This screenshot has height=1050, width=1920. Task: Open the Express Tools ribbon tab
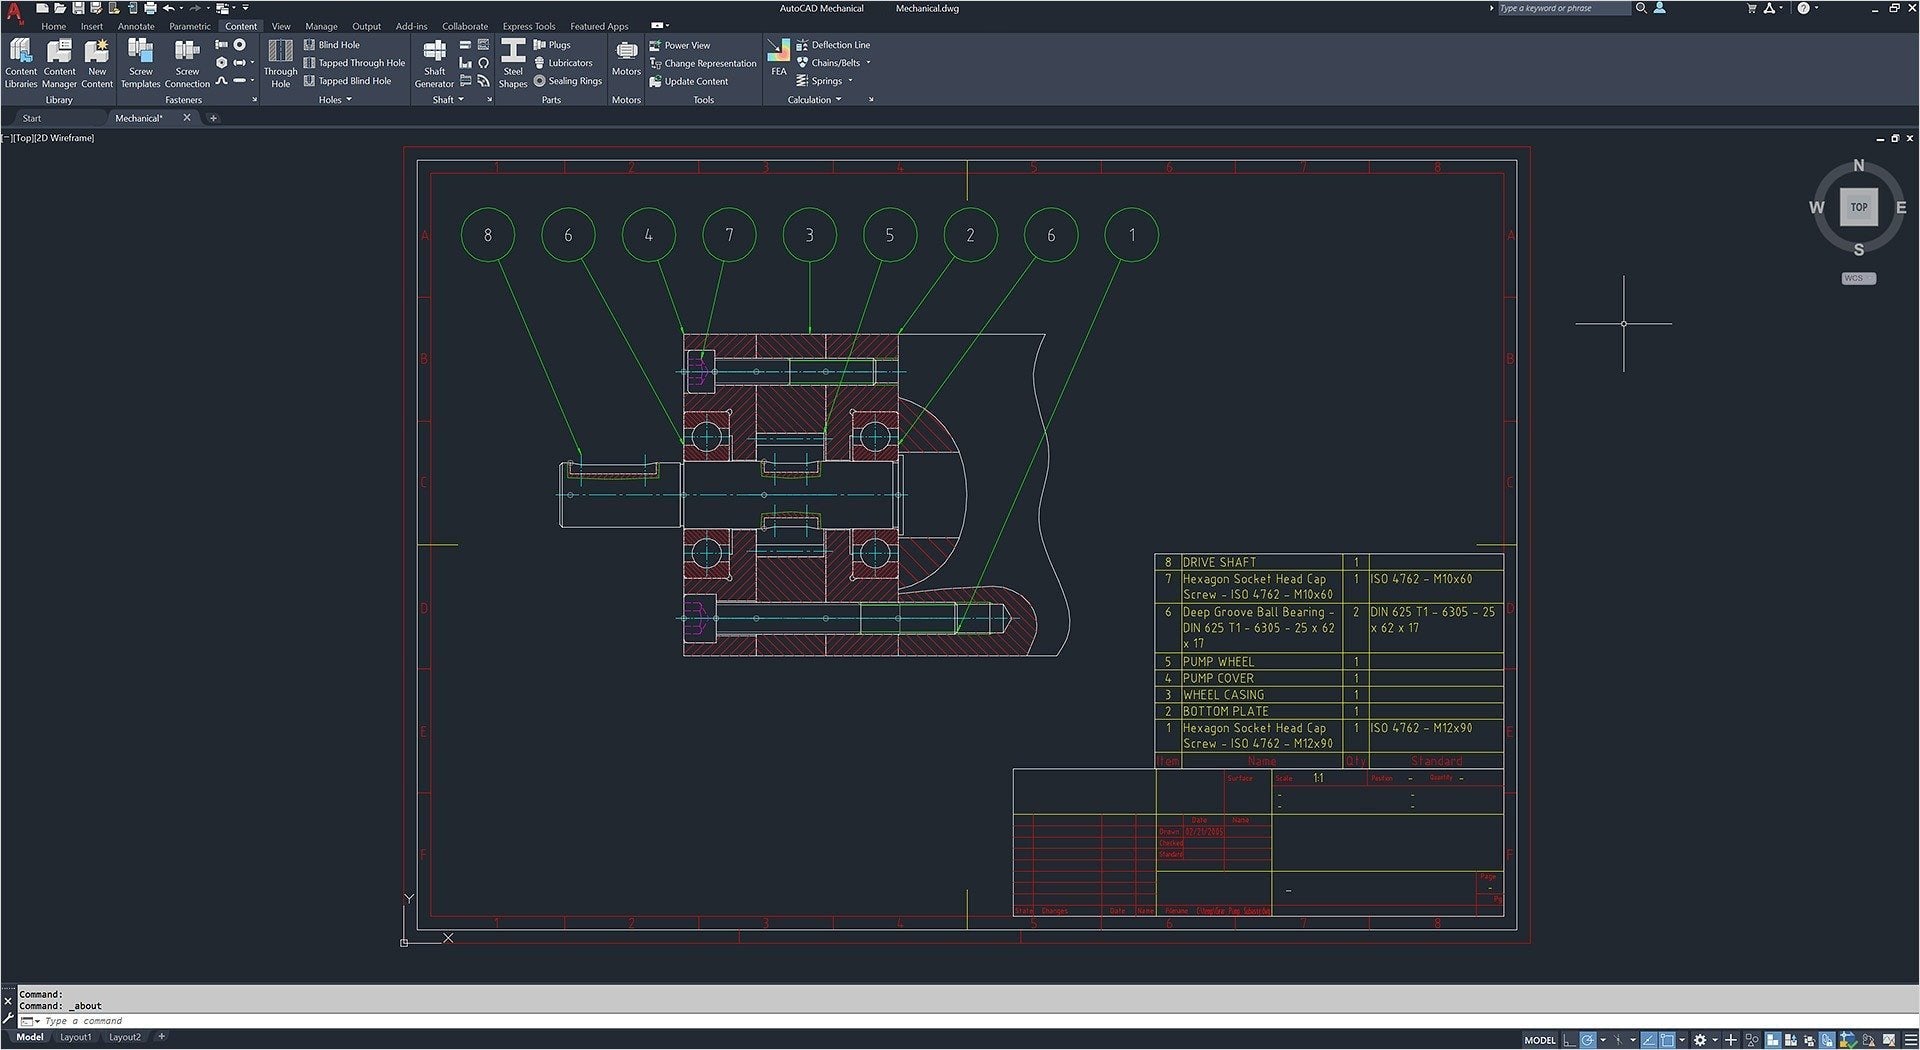coord(529,27)
